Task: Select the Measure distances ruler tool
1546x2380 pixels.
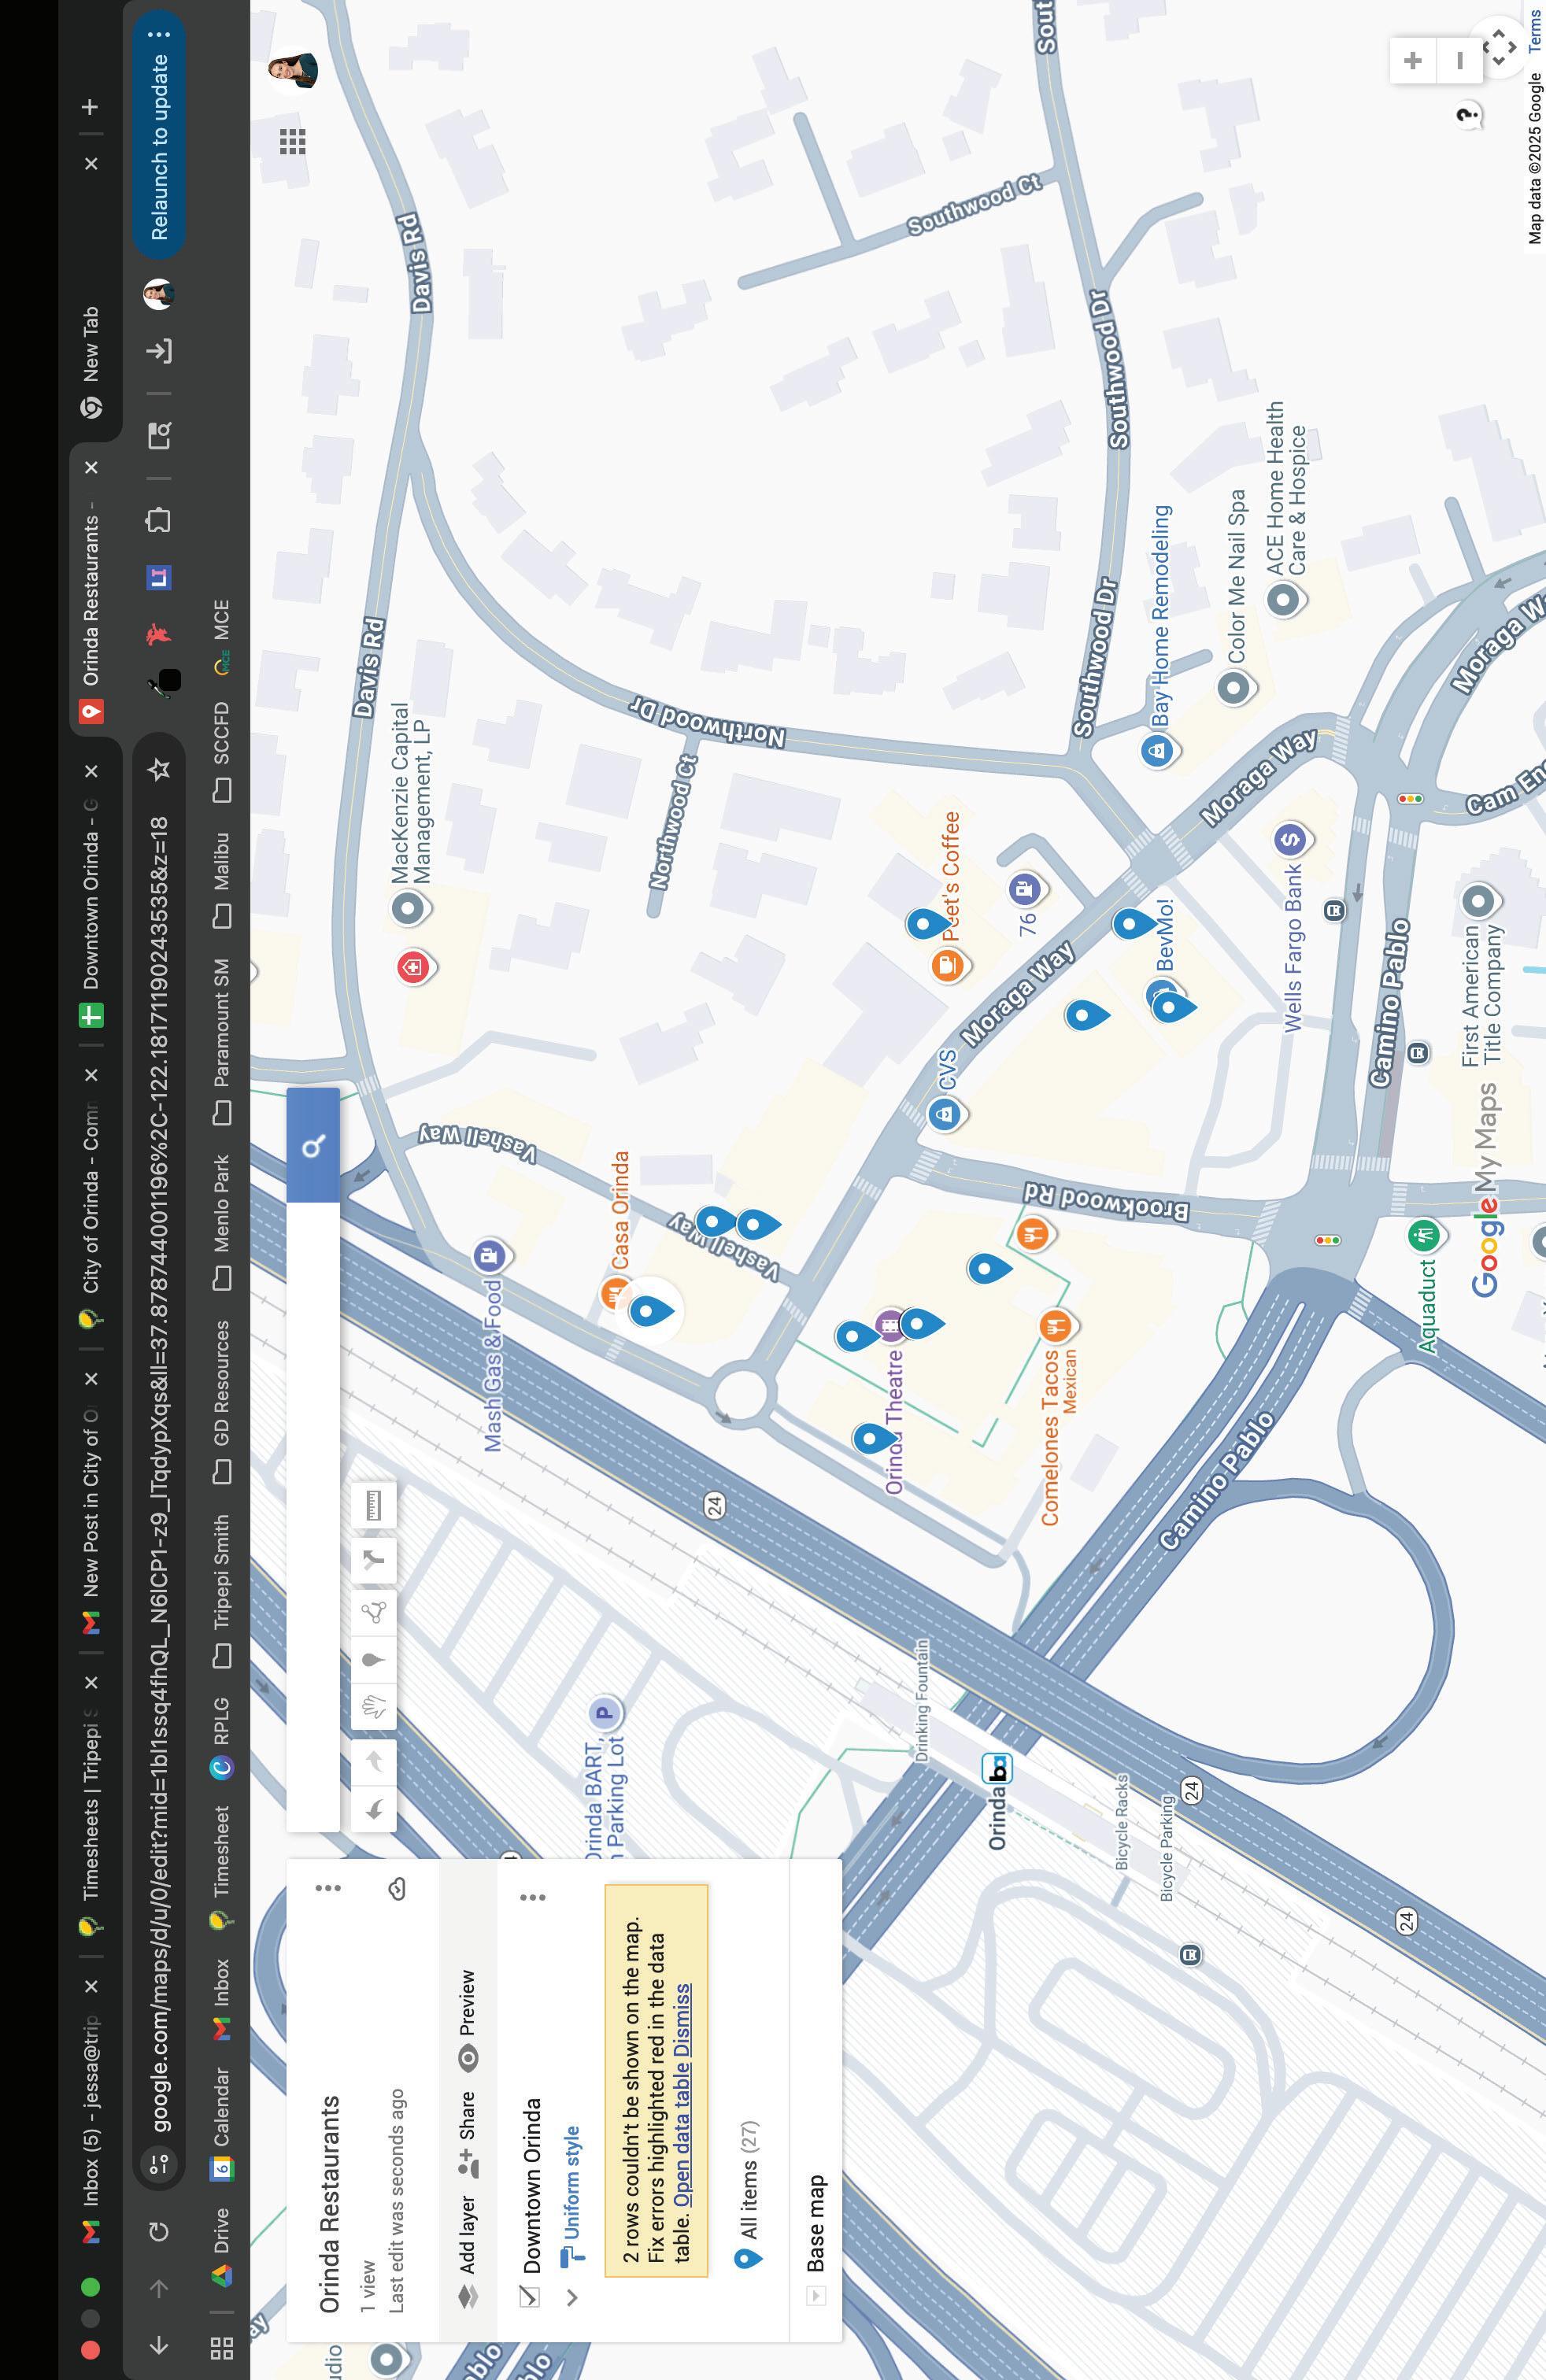Action: (x=373, y=1505)
